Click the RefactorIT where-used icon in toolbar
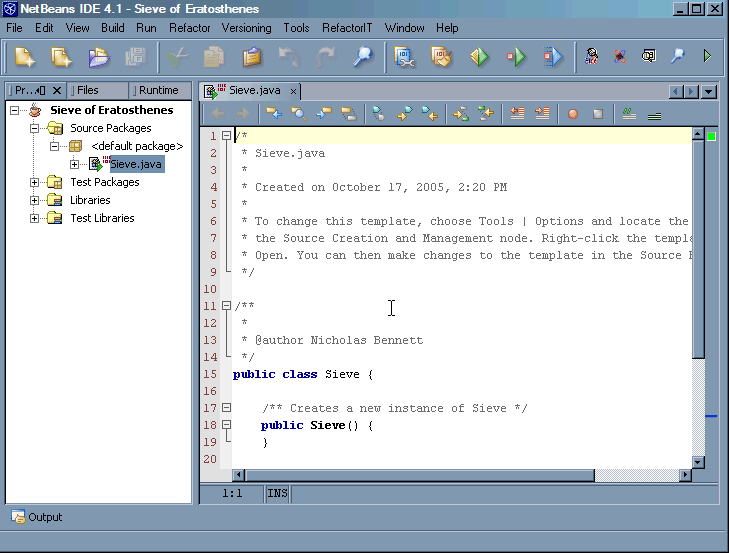The image size is (729, 553). pos(649,56)
